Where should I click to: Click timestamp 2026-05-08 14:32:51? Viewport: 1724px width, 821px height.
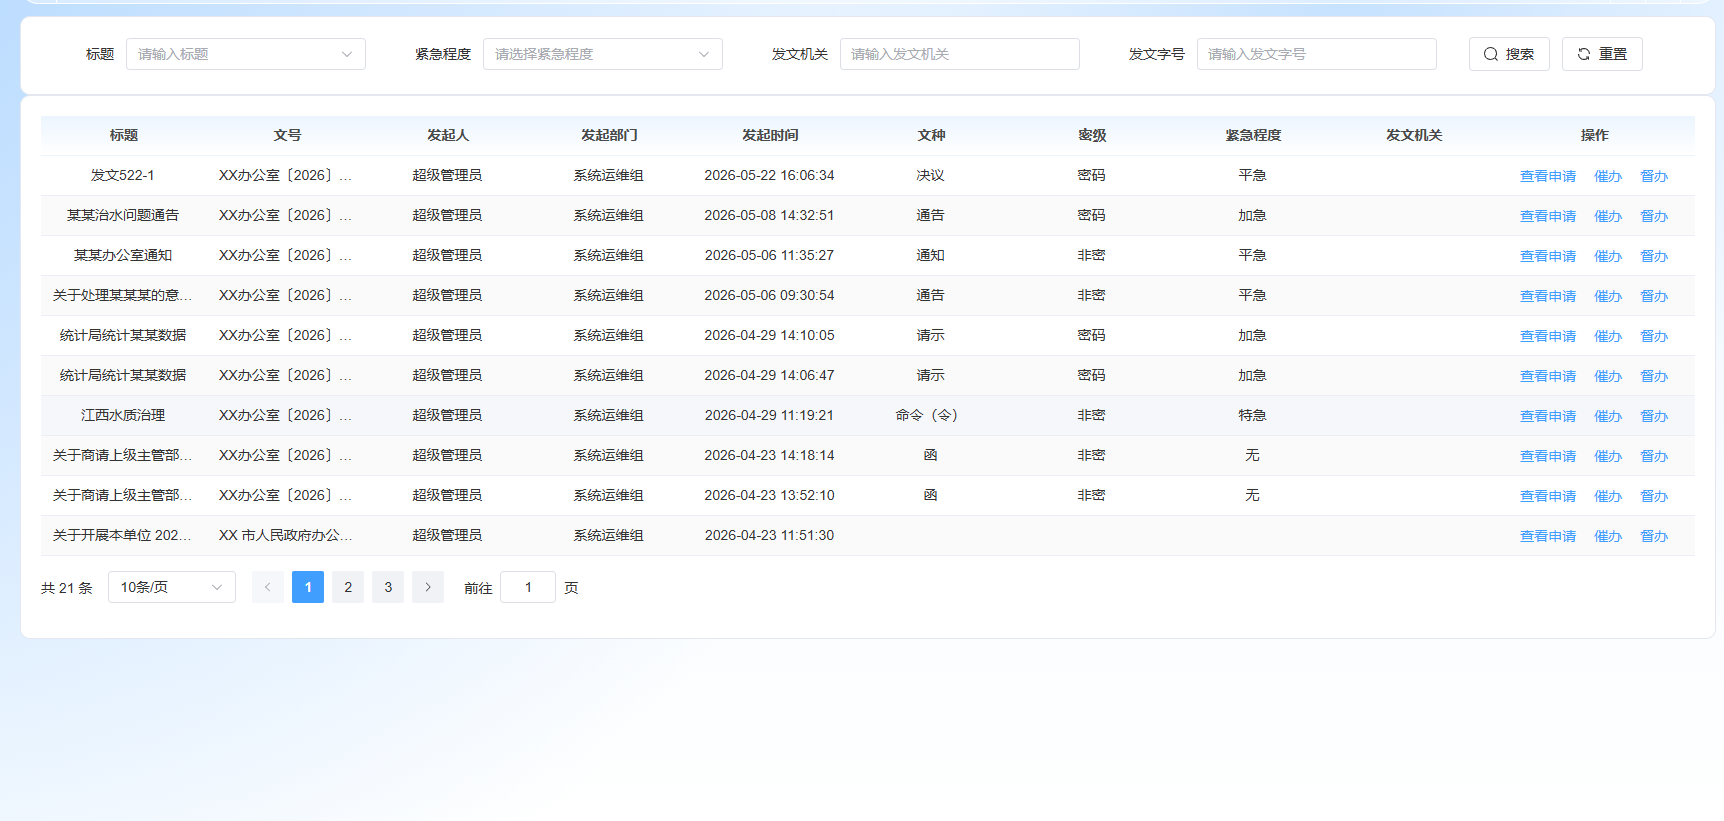[x=769, y=215]
